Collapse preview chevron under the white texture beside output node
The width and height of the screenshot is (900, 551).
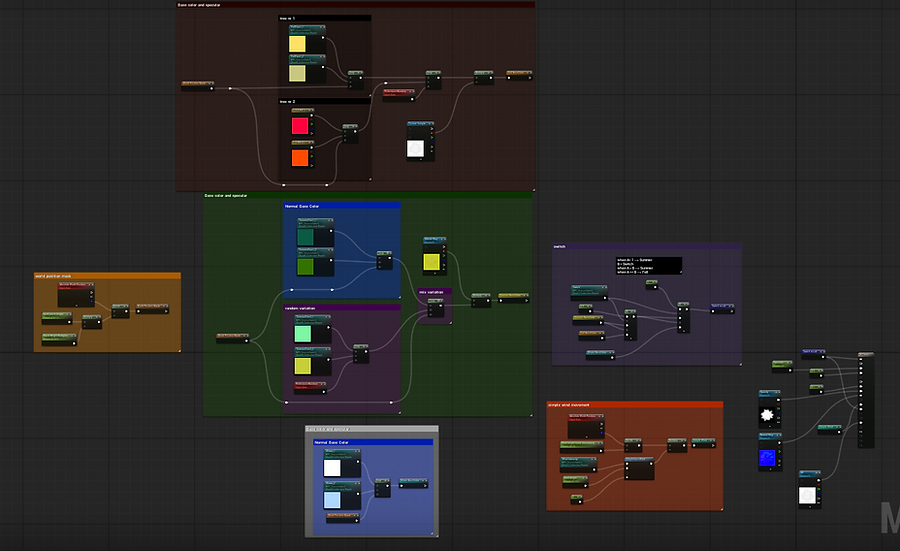pyautogui.click(x=810, y=506)
